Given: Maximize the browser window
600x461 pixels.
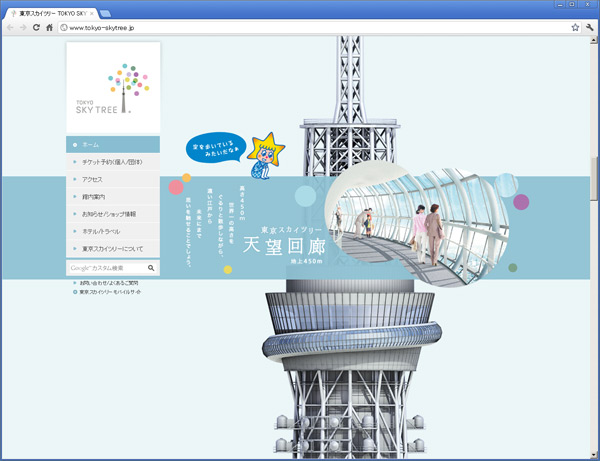Looking at the screenshot, I should (572, 4).
